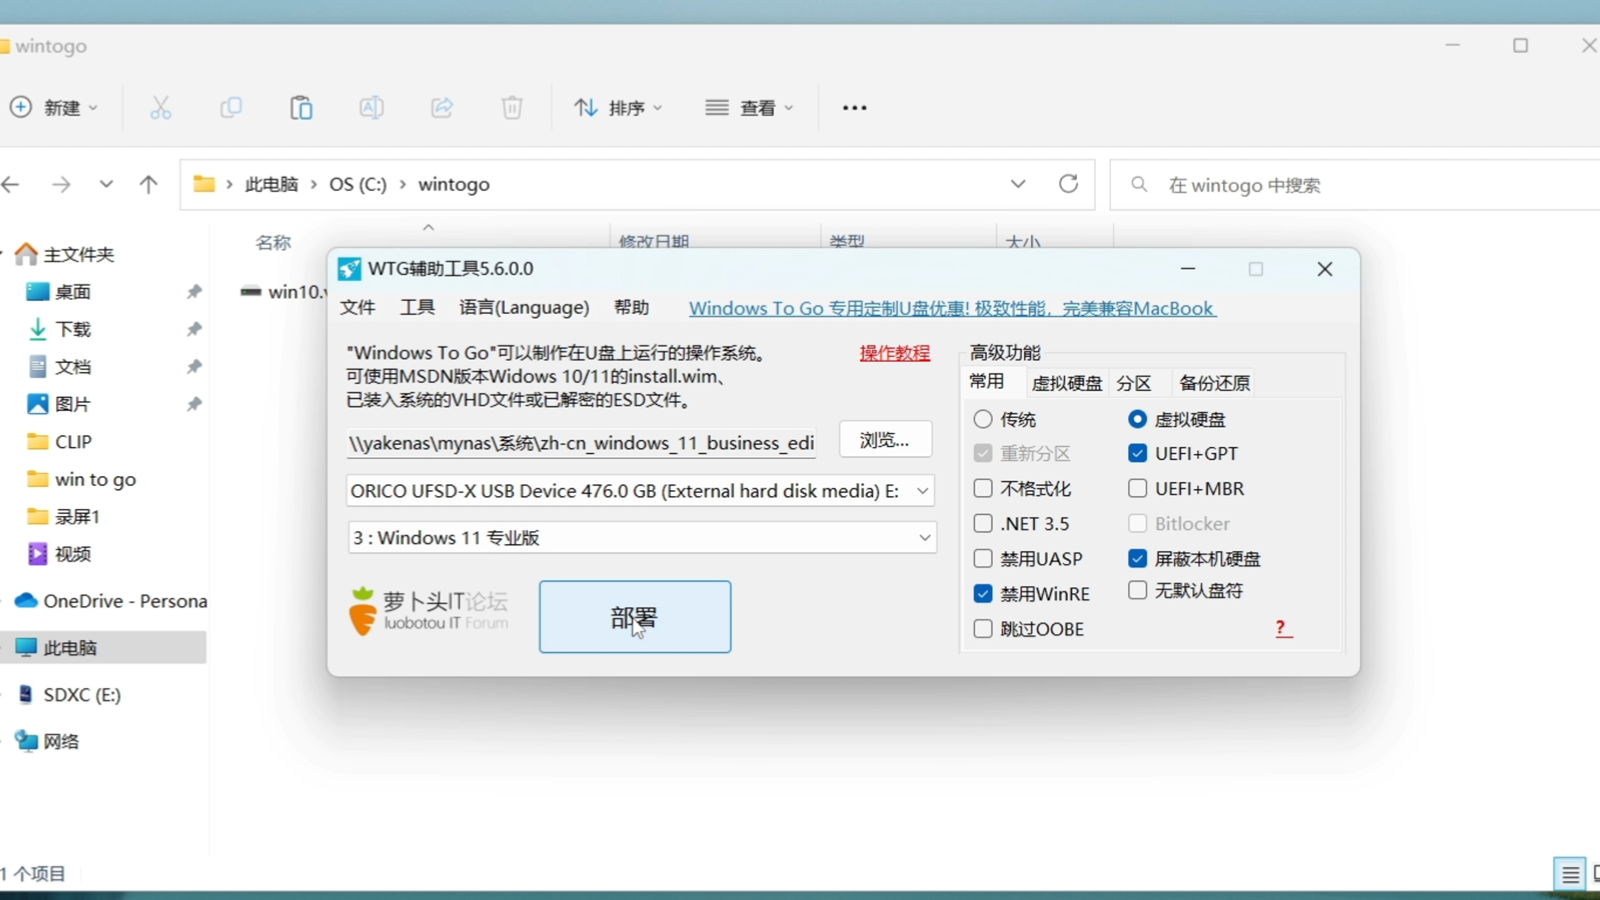The height and width of the screenshot is (900, 1600).
Task: Click the Cut scissors icon in Explorer toolbar
Action: (161, 108)
